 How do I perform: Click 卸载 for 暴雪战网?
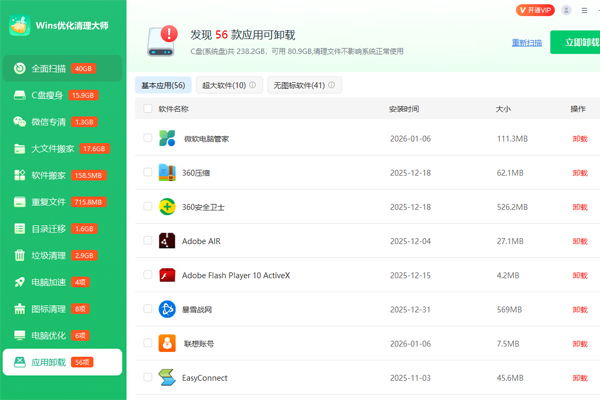click(x=580, y=309)
